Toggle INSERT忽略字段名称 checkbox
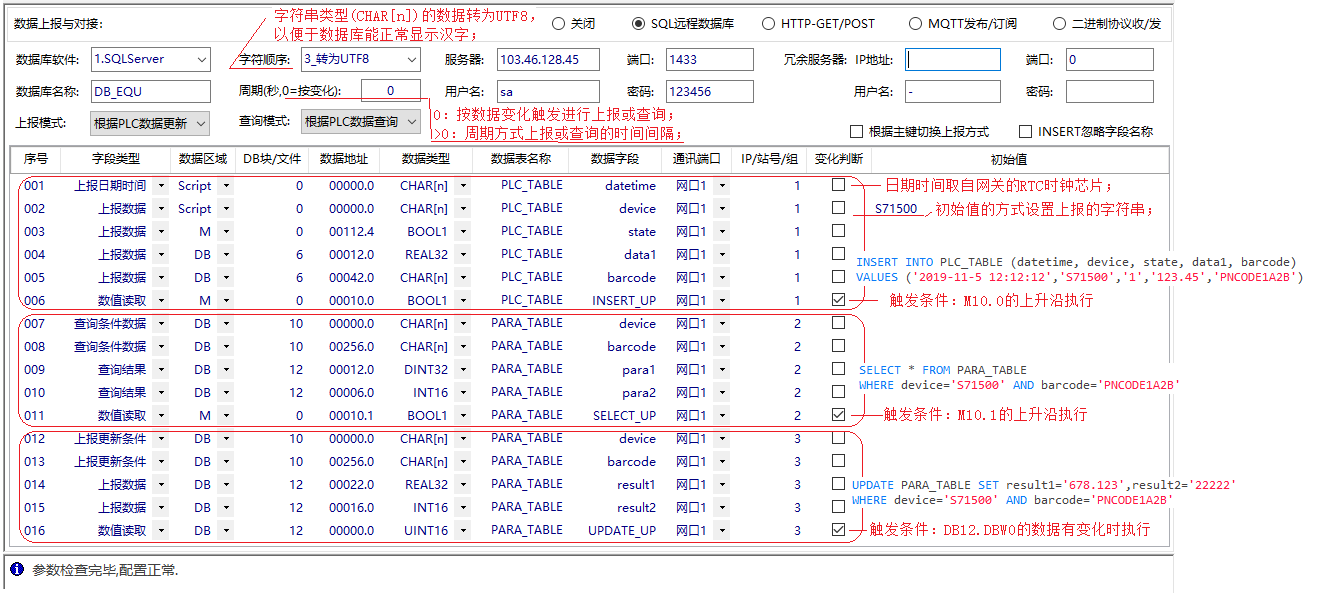 pos(1025,132)
